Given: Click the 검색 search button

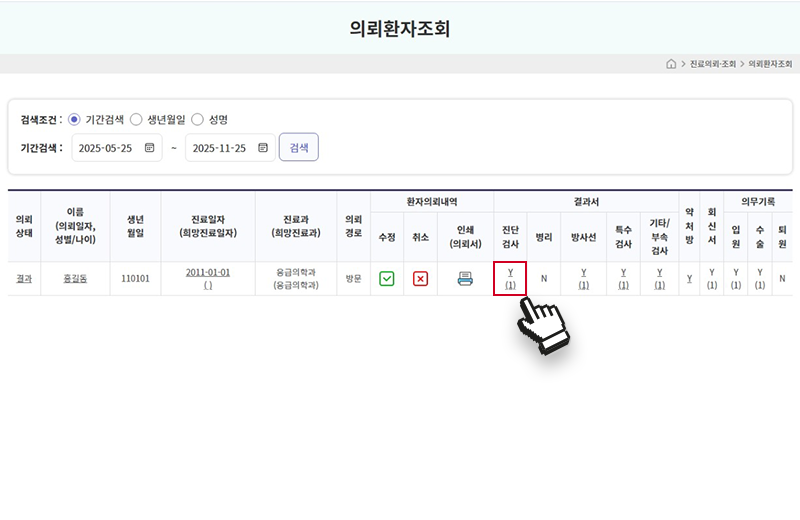Looking at the screenshot, I should pyautogui.click(x=298, y=148).
